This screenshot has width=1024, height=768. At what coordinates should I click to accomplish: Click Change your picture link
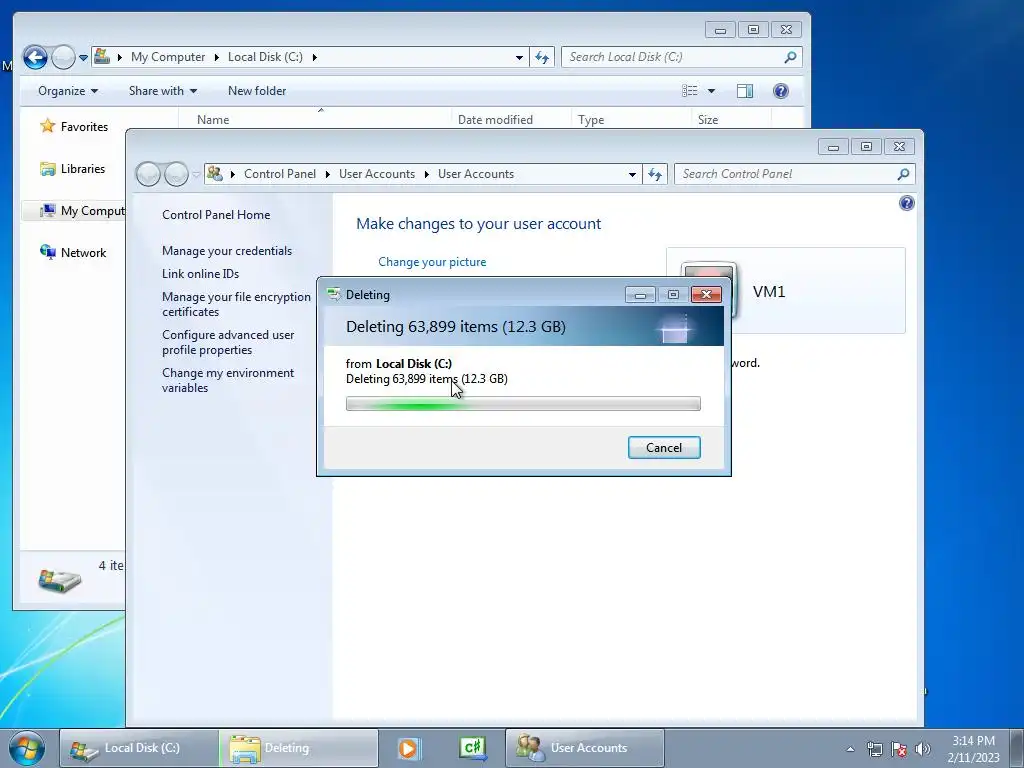pyautogui.click(x=432, y=262)
